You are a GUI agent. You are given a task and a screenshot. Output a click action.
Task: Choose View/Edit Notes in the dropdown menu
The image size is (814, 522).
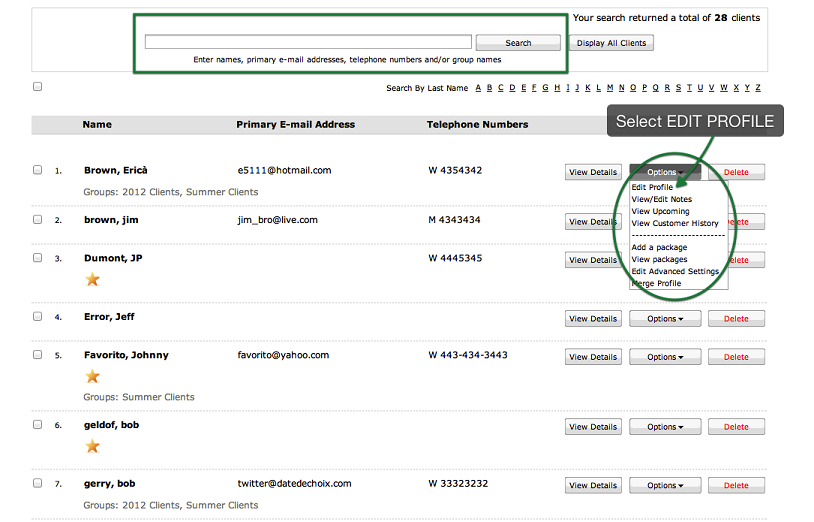point(661,199)
